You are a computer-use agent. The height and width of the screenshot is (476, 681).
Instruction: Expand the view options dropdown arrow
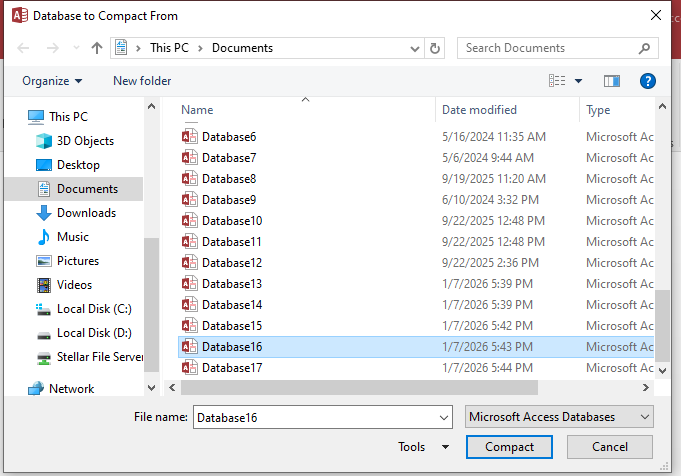click(x=579, y=81)
